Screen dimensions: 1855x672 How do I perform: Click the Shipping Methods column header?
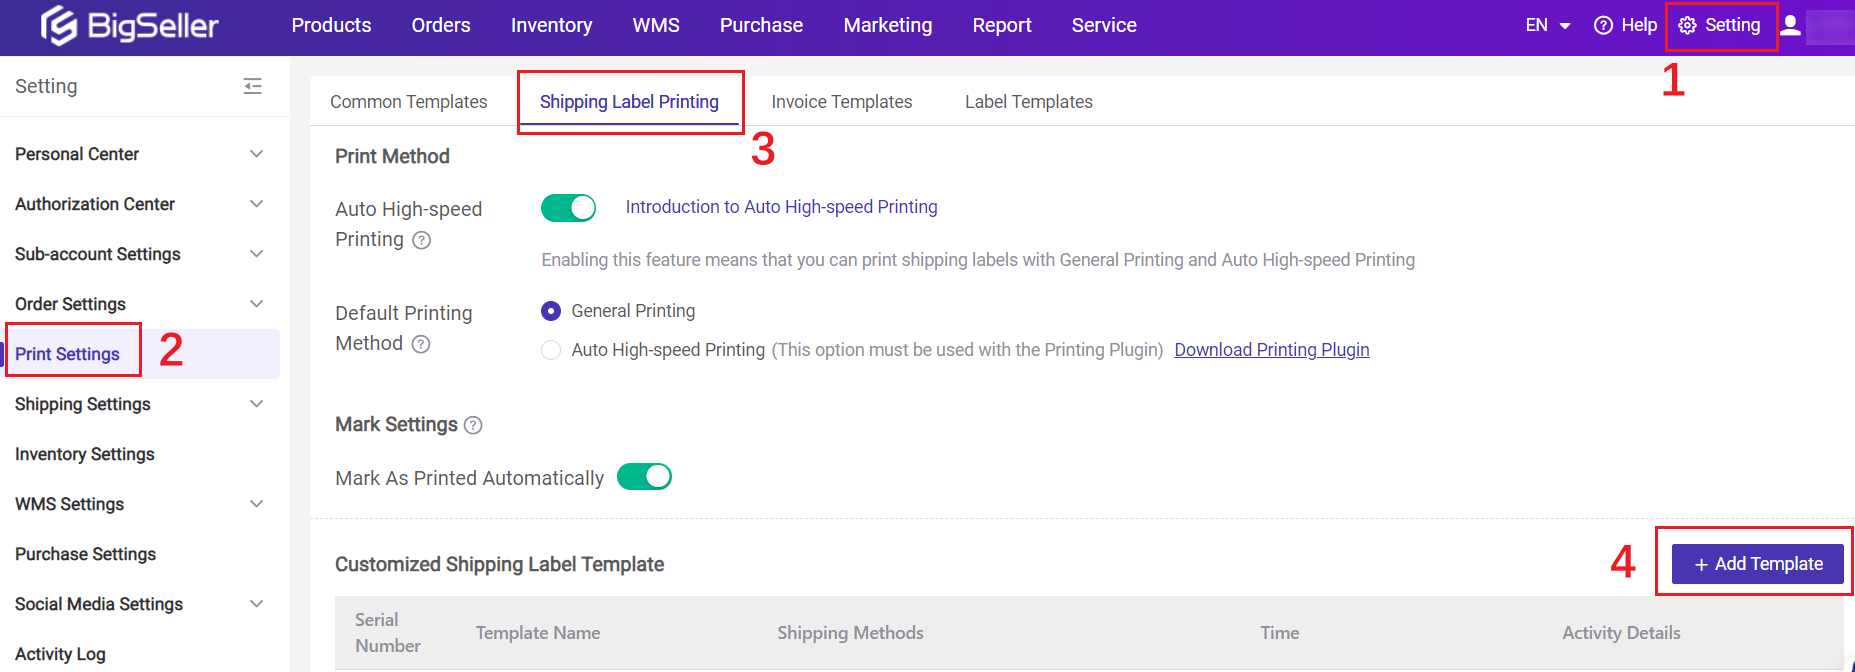851,633
